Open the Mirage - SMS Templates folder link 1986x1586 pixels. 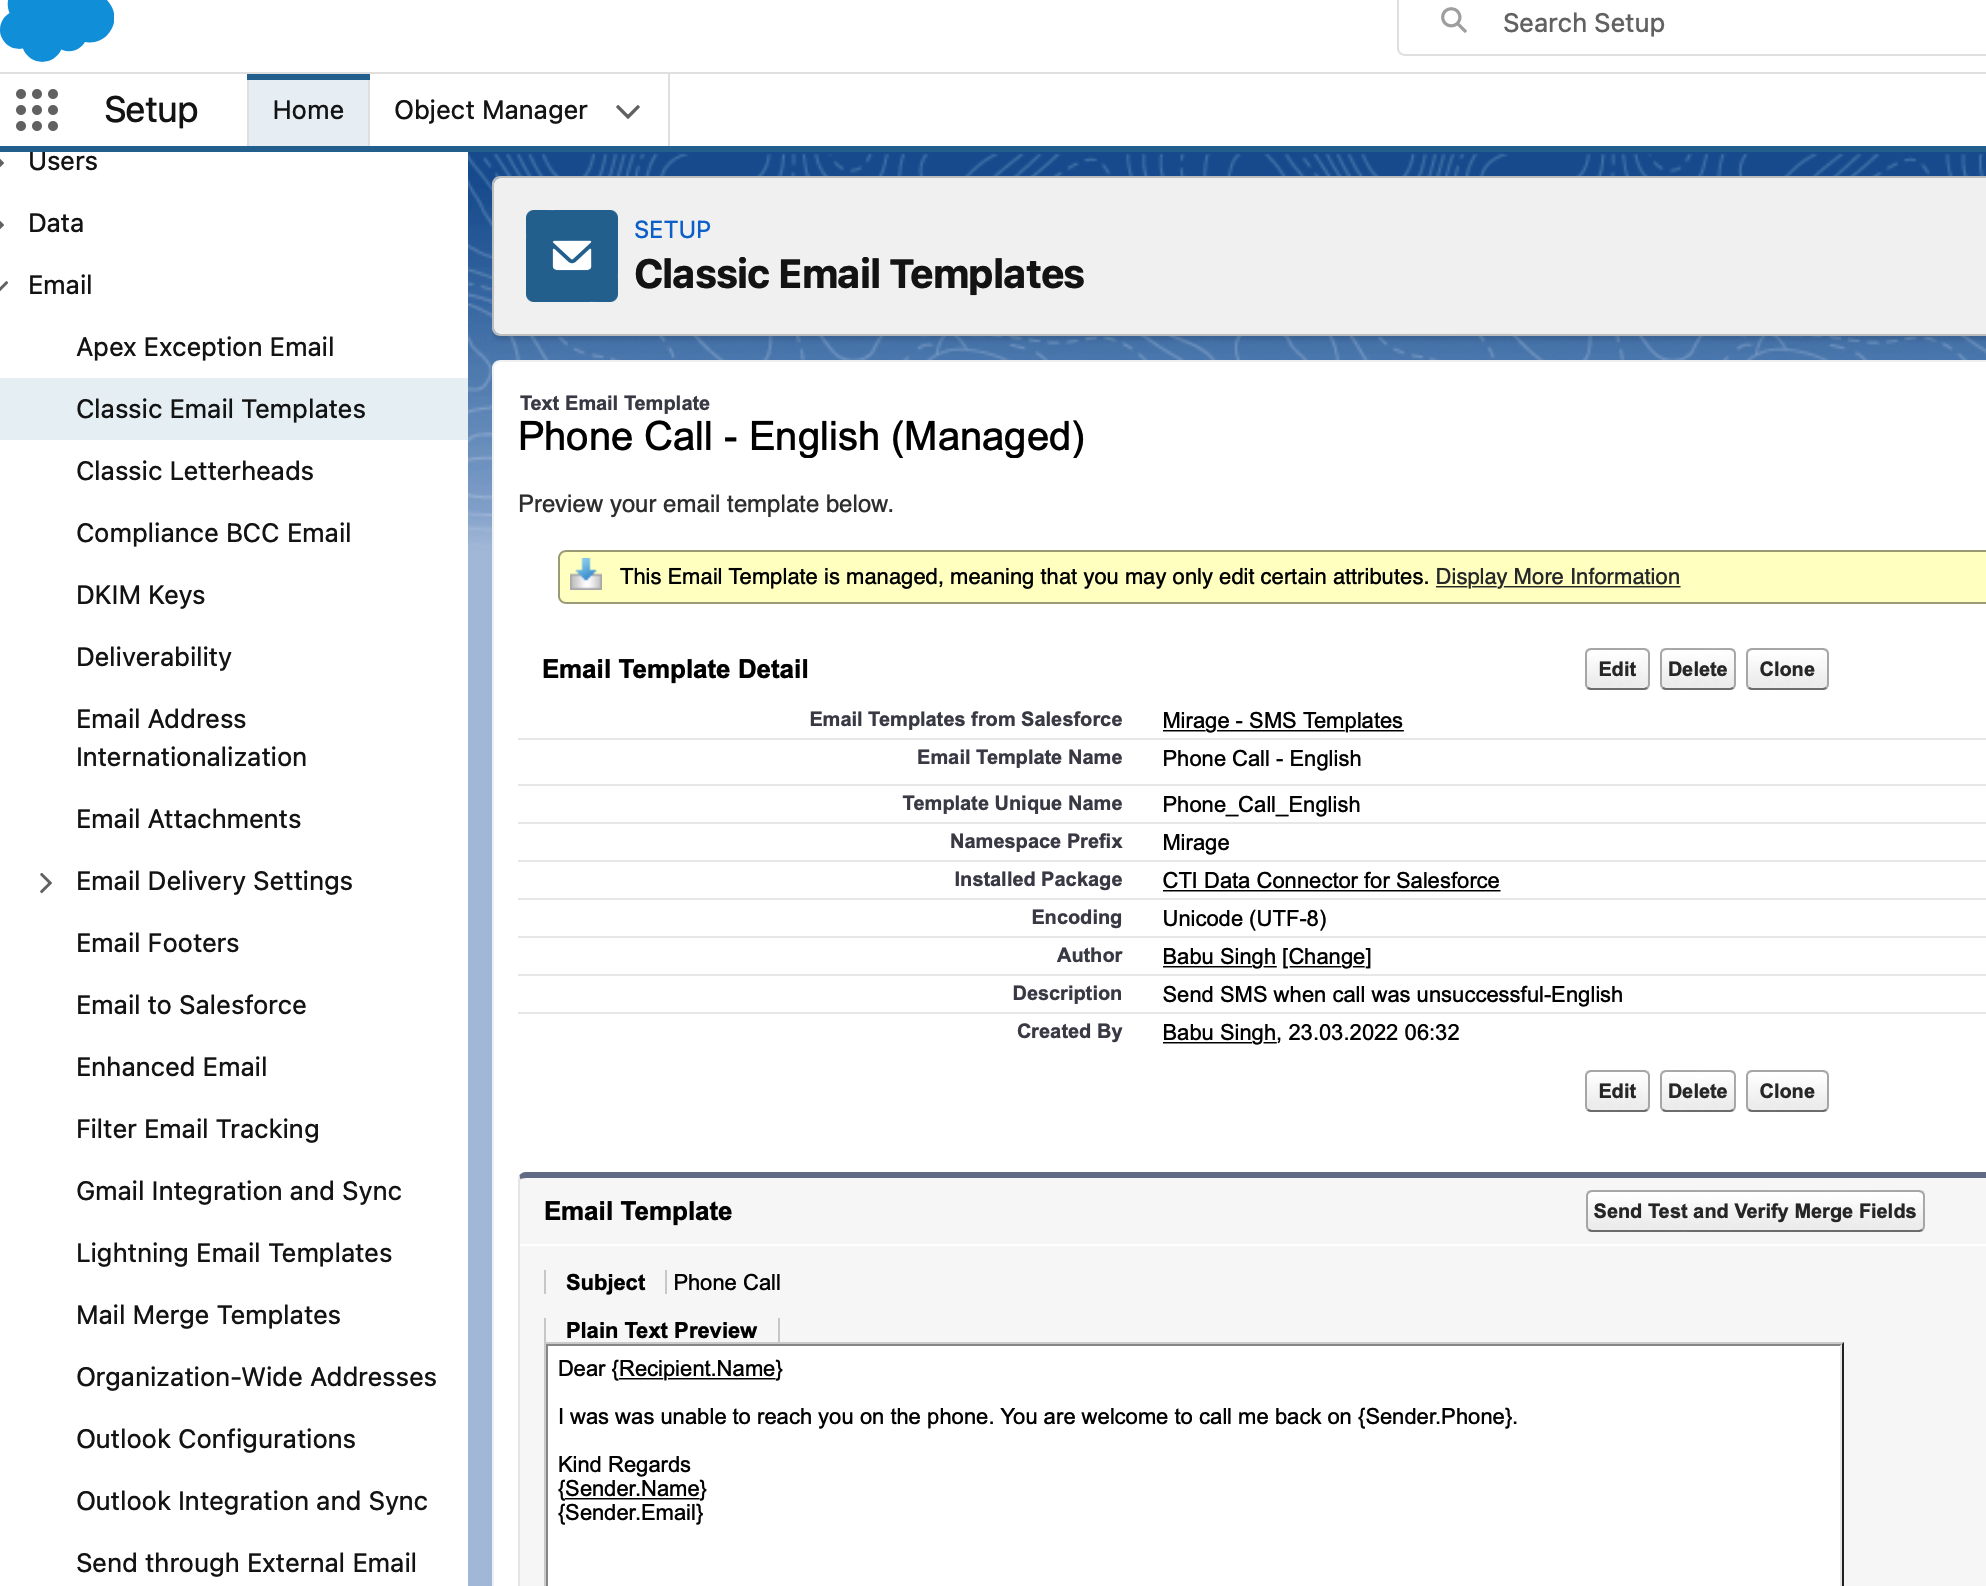coord(1282,721)
